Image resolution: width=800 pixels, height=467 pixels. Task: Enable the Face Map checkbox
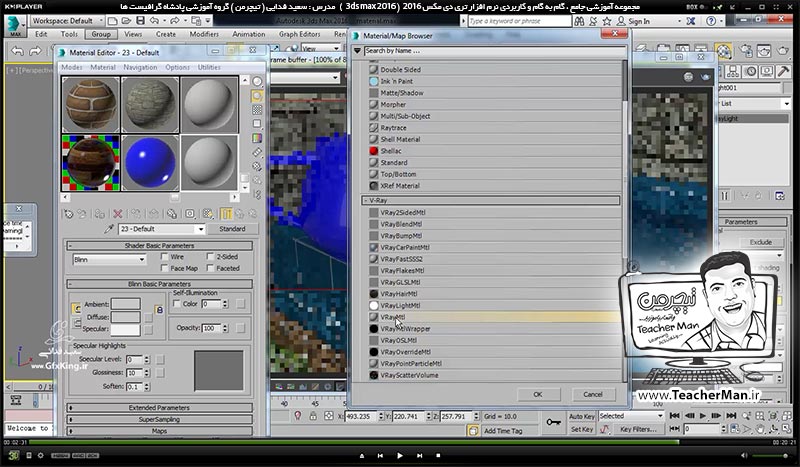(164, 268)
